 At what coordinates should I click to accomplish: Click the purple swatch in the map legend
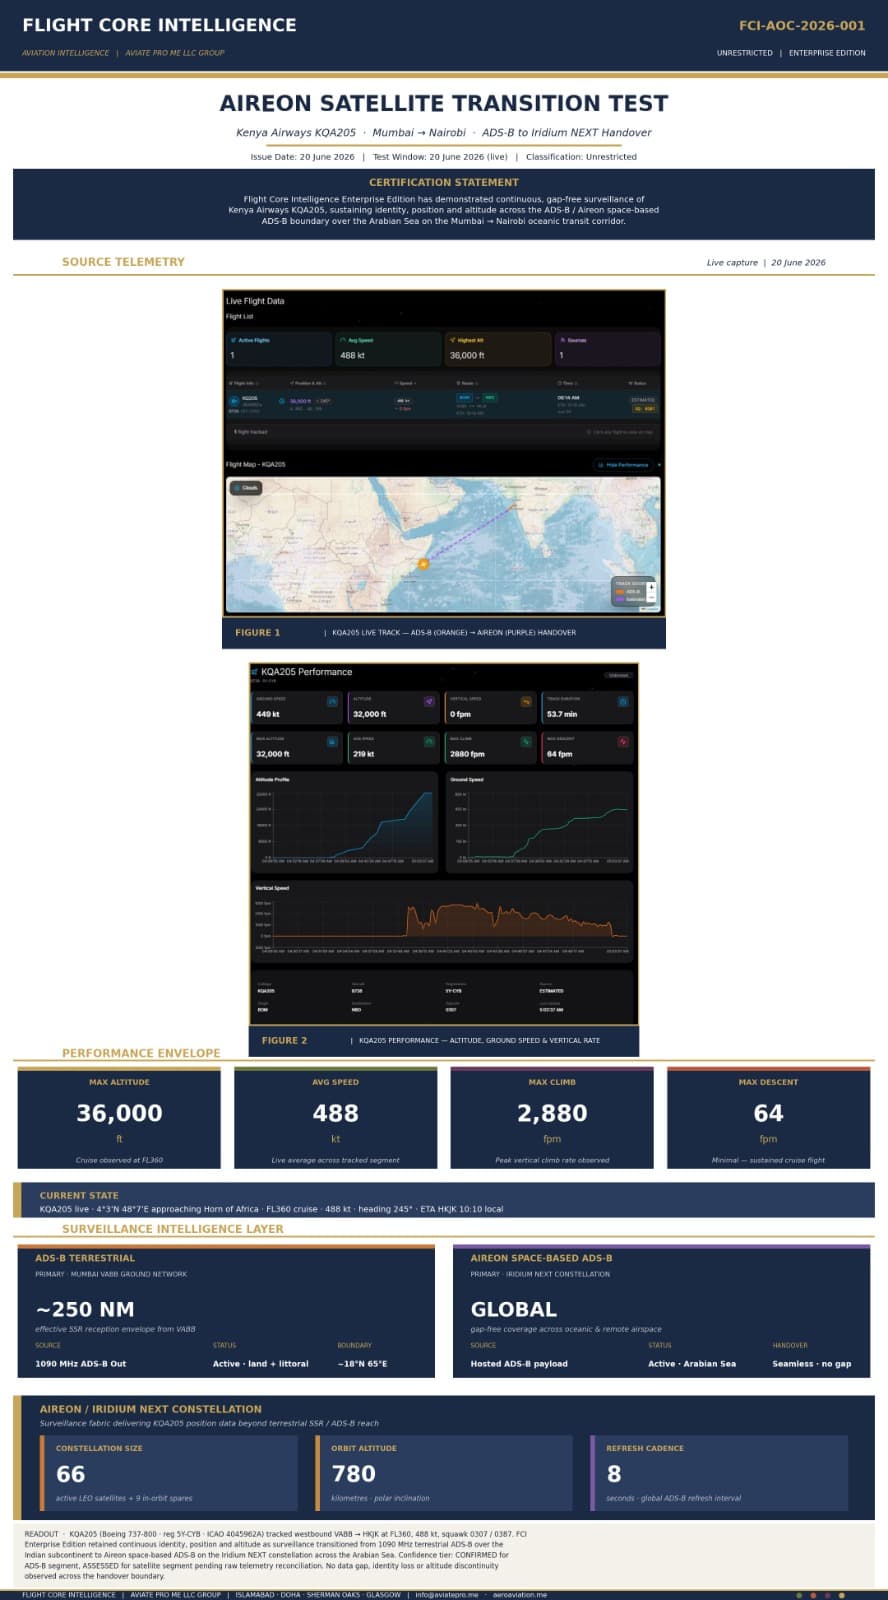pyautogui.click(x=619, y=599)
